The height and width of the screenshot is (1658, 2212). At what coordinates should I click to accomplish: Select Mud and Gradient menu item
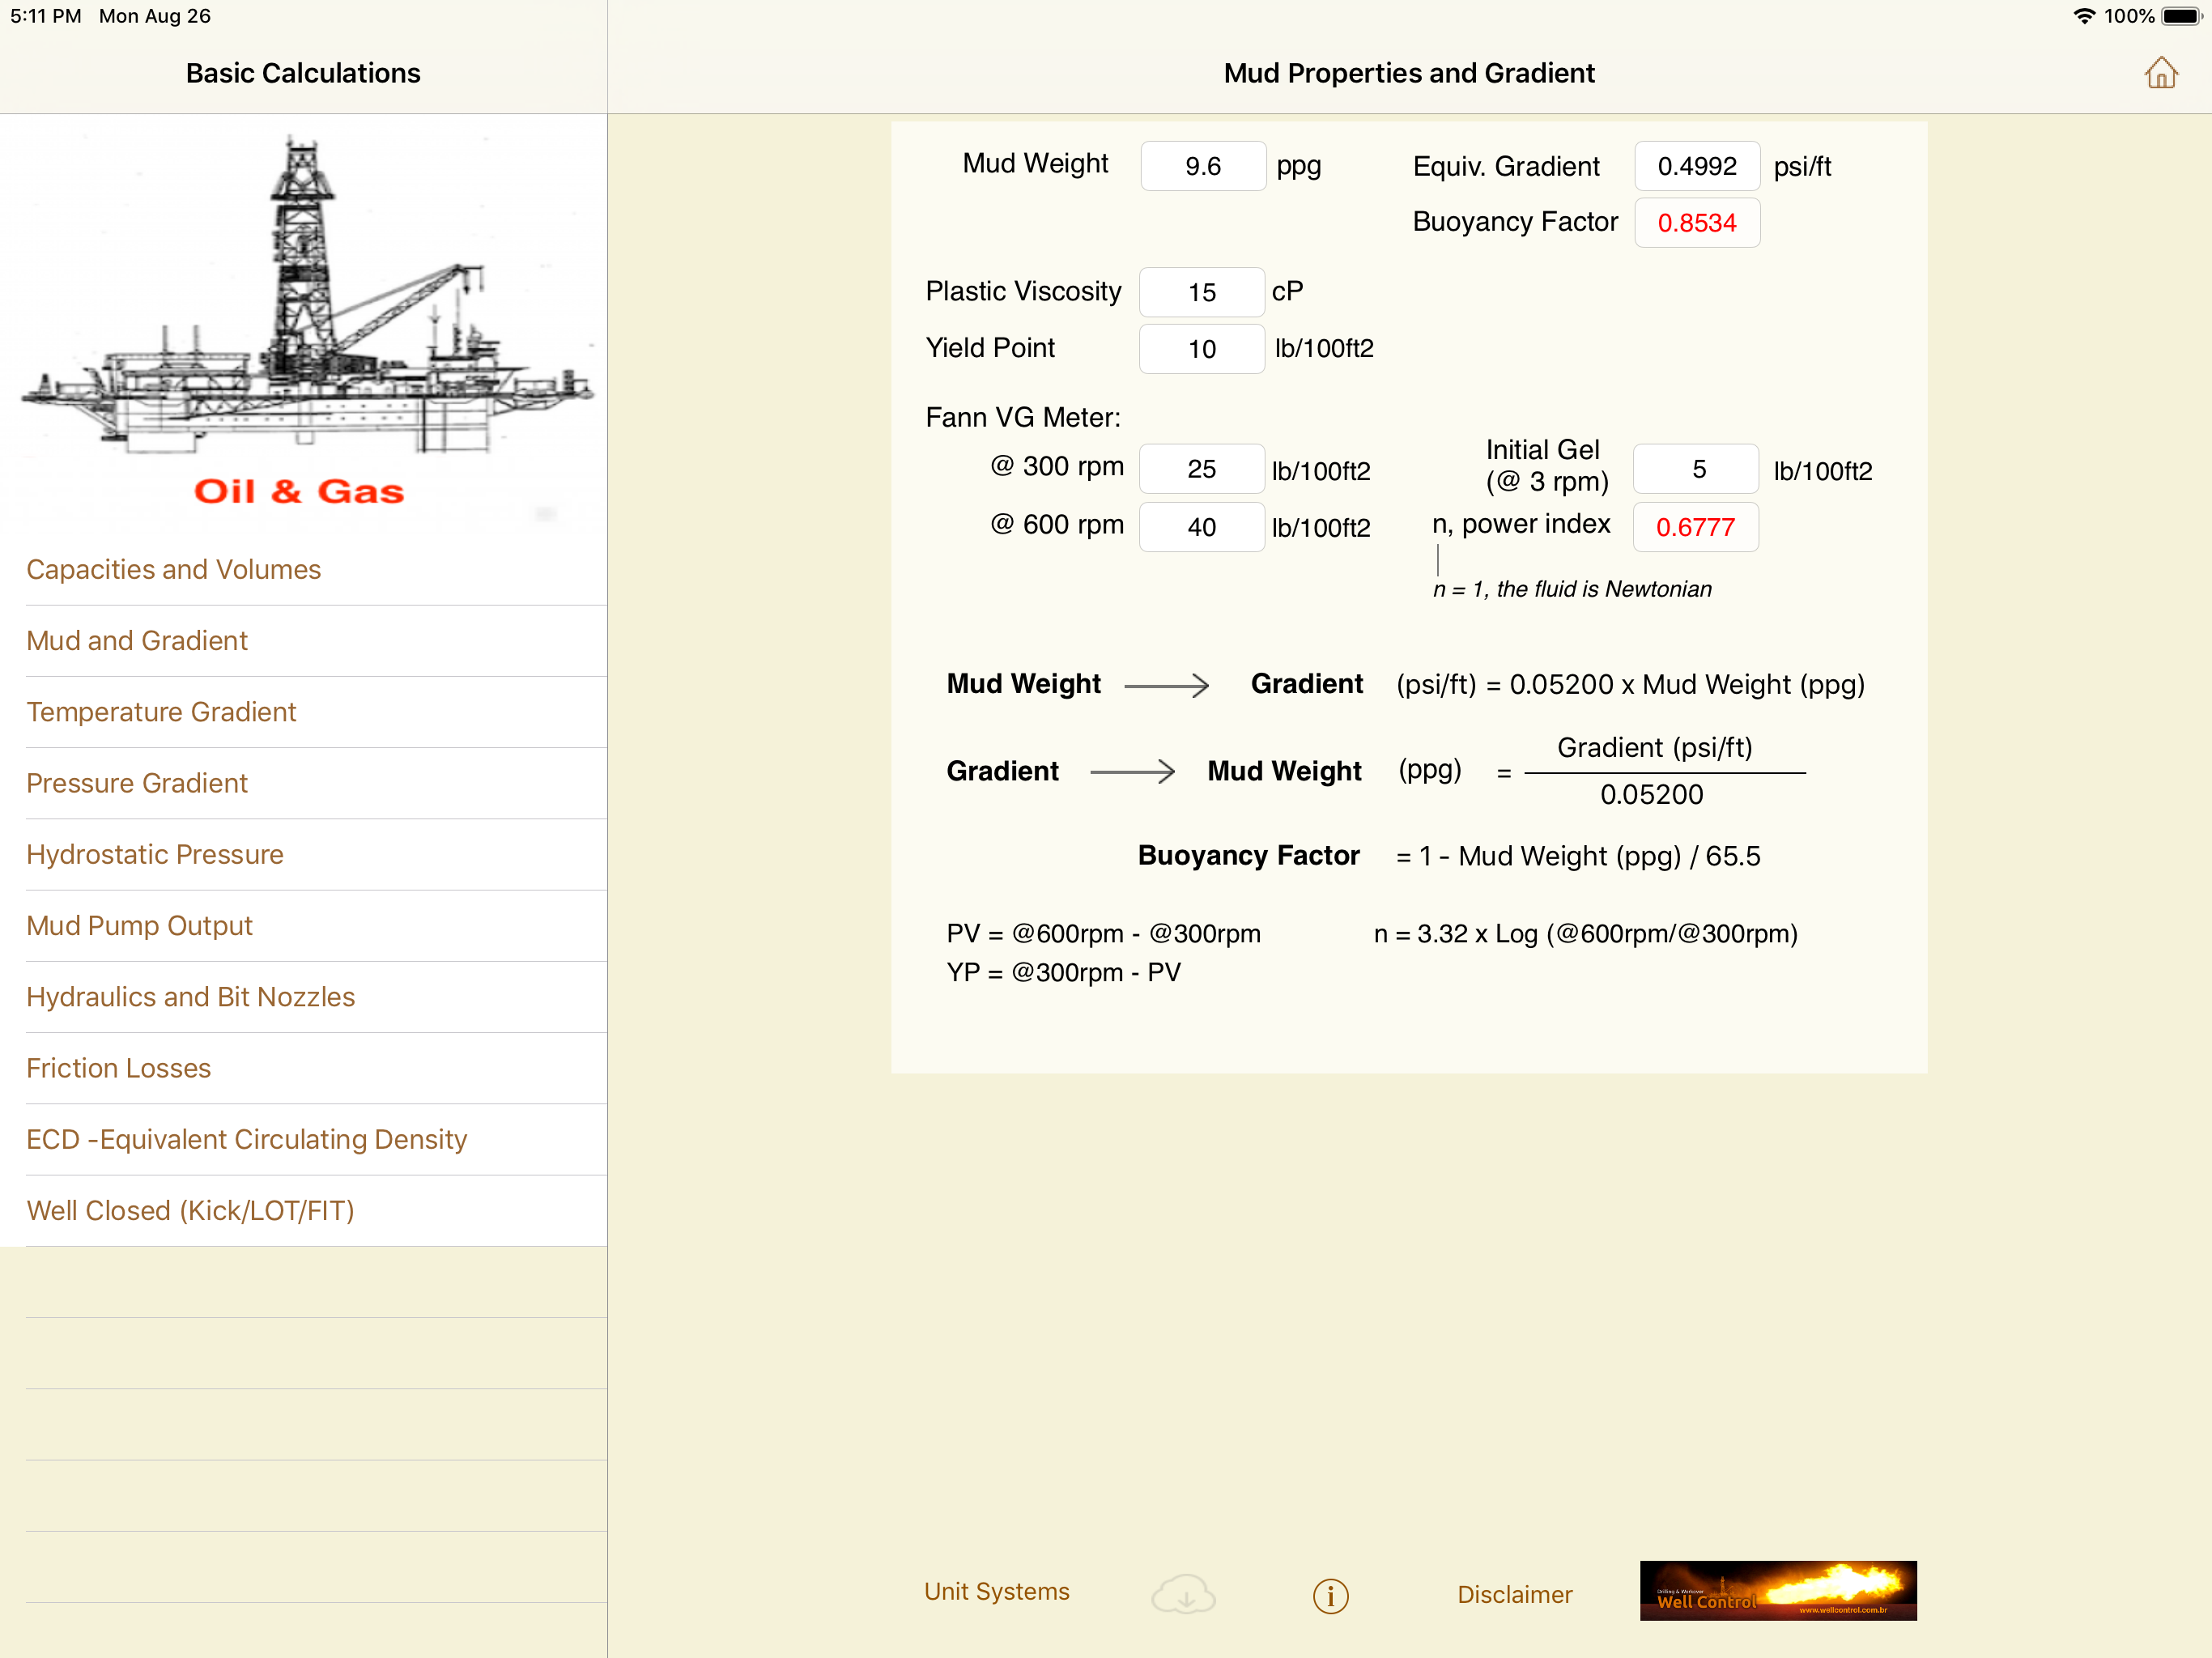(x=137, y=640)
